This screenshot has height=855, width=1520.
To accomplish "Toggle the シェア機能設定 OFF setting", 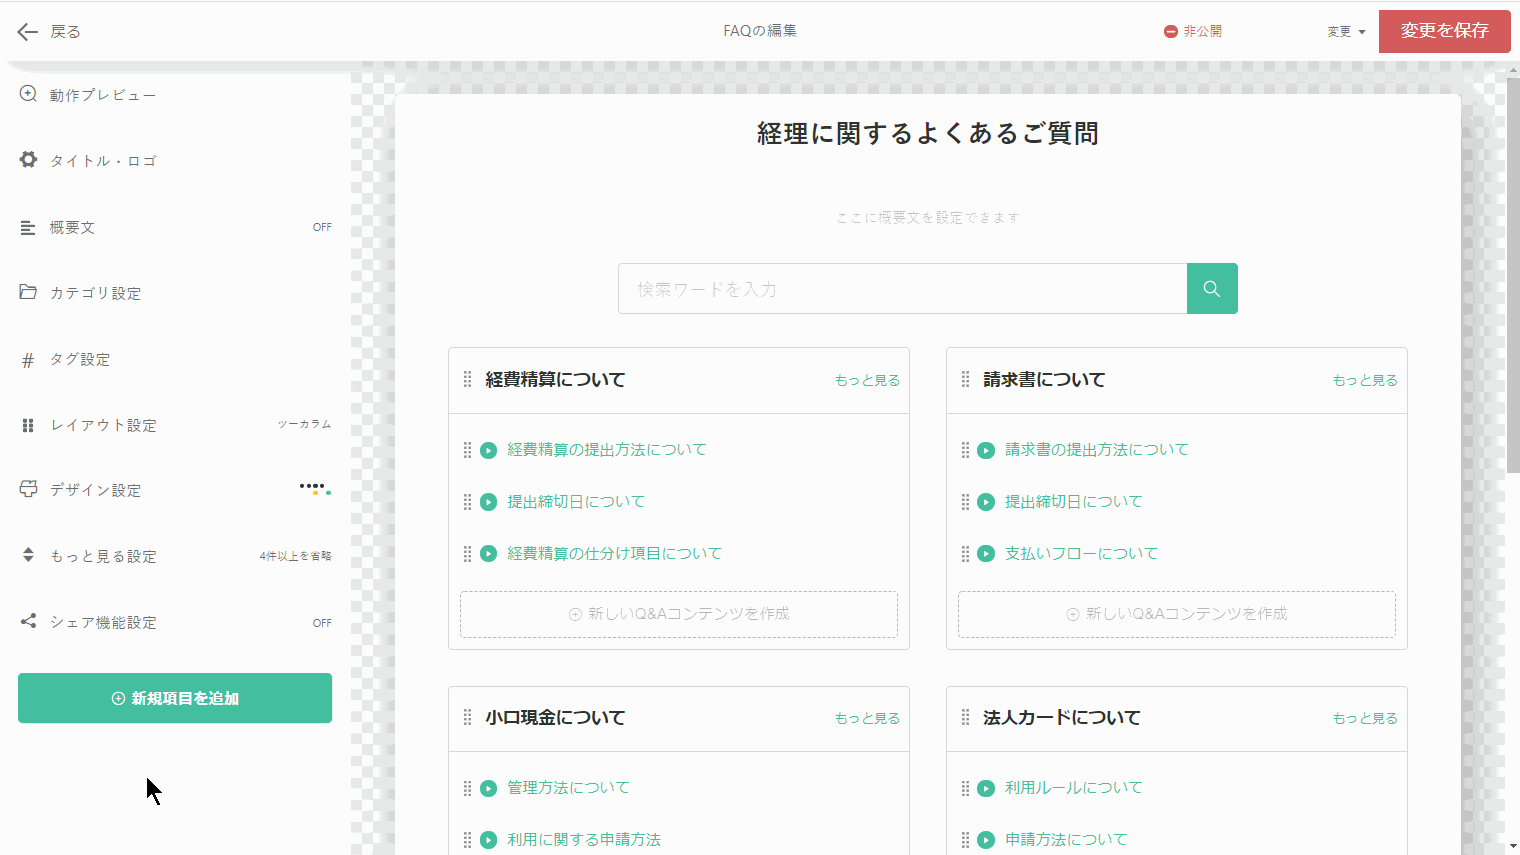I will (x=321, y=623).
